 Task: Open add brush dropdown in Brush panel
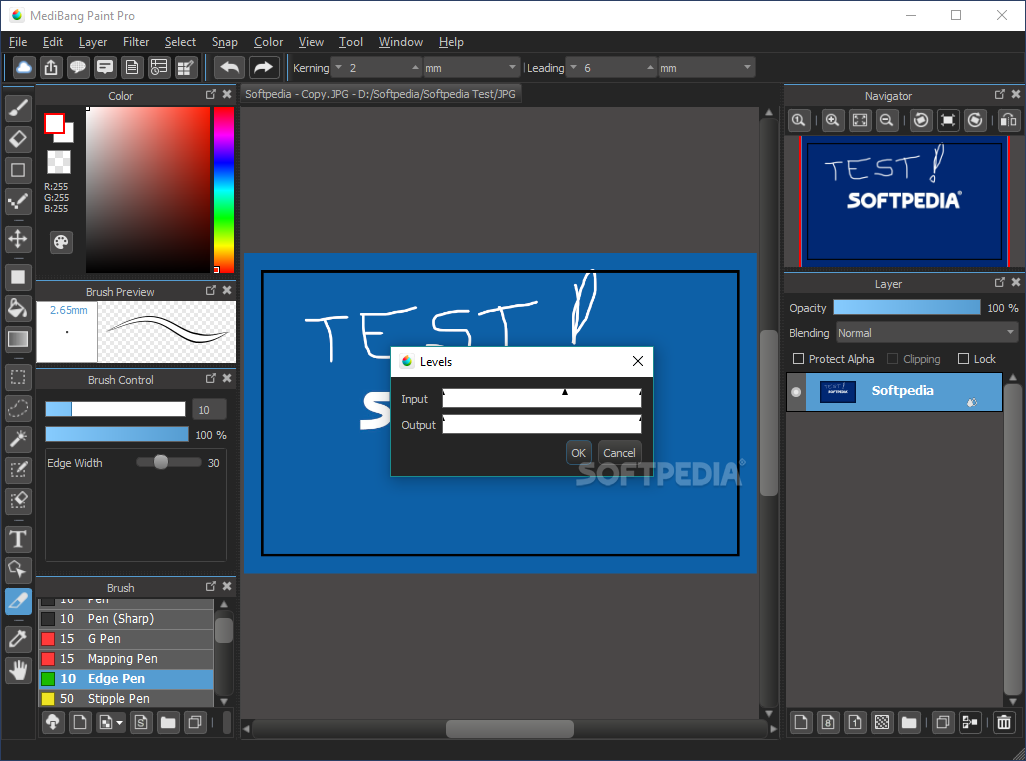pyautogui.click(x=110, y=722)
